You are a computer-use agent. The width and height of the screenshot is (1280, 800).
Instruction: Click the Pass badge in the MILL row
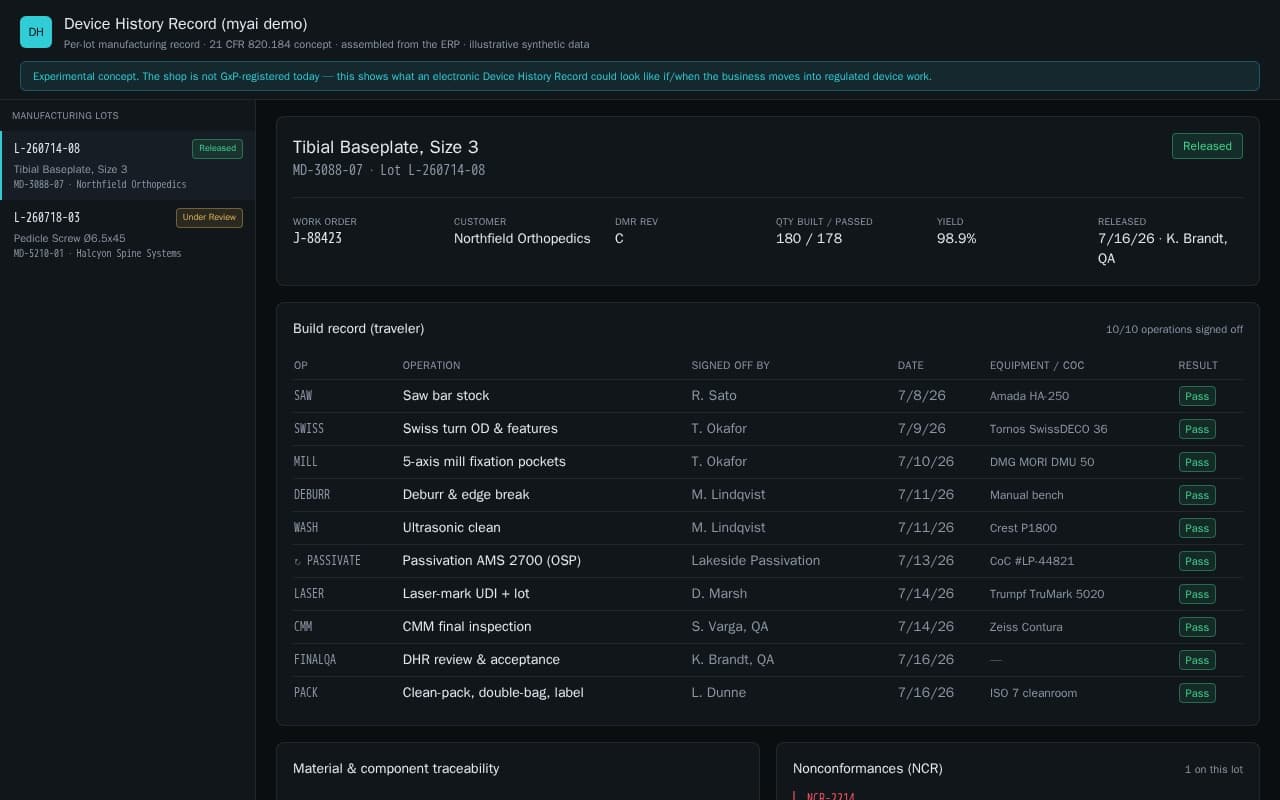1197,462
